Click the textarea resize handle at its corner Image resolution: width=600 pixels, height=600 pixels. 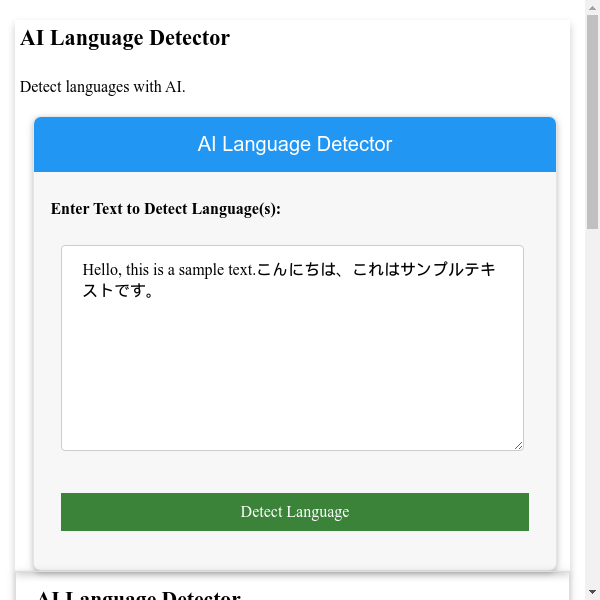click(x=518, y=445)
